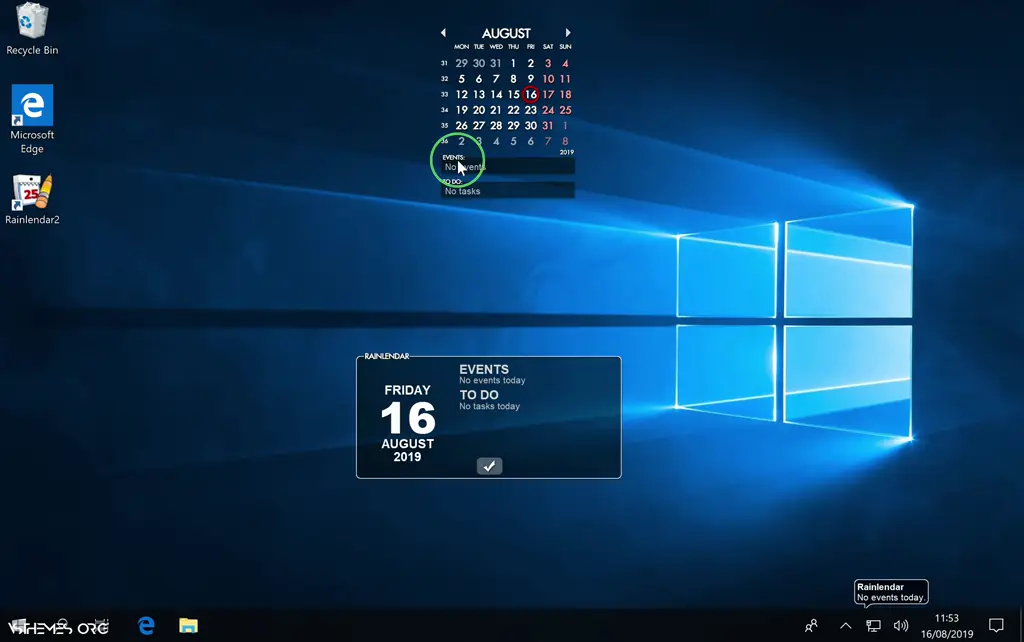
Task: Click the EVENTS heading in widget
Action: (x=484, y=369)
